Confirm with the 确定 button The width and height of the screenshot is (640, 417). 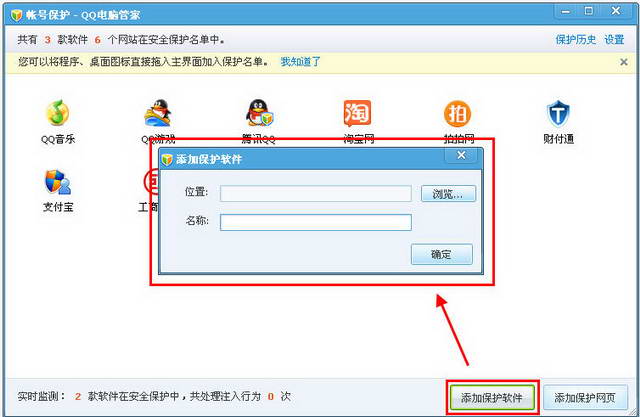[441, 255]
